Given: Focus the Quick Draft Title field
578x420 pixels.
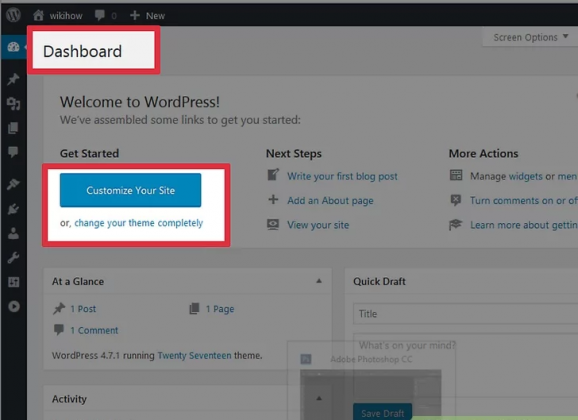Looking at the screenshot, I should (465, 314).
